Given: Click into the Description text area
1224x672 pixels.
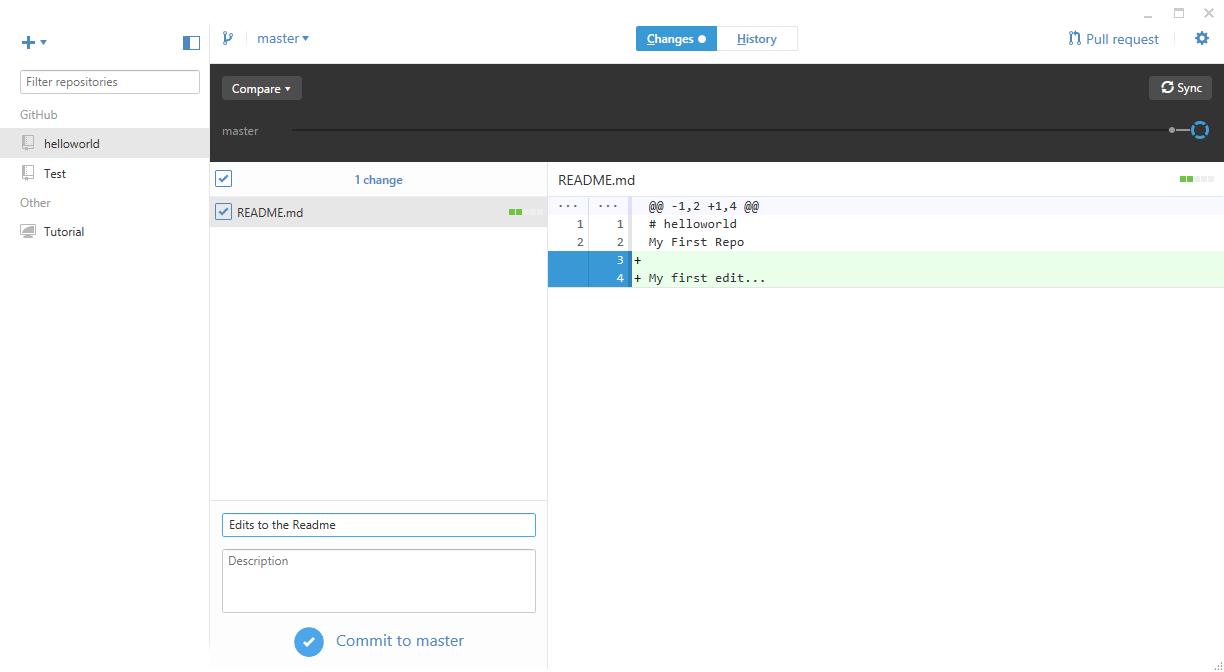Looking at the screenshot, I should tap(379, 581).
